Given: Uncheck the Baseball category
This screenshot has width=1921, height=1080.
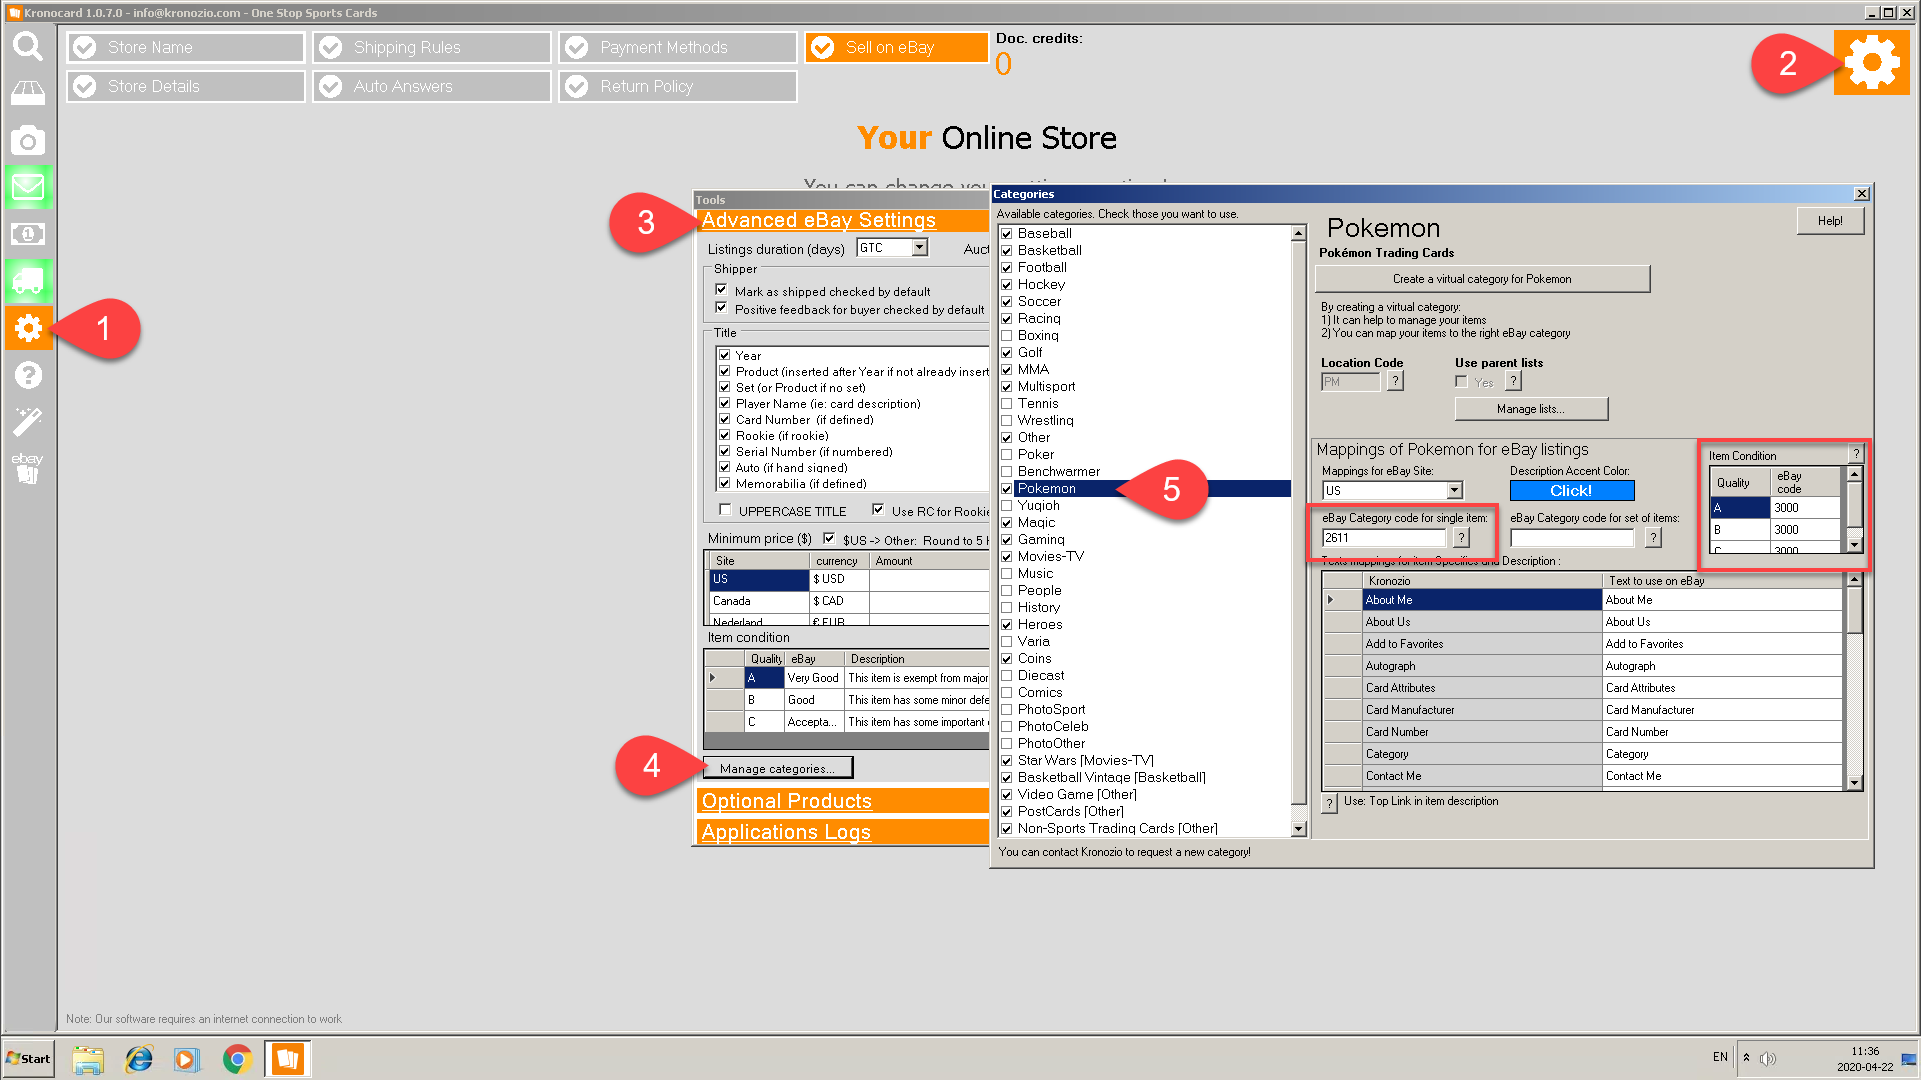Looking at the screenshot, I should 1007,234.
